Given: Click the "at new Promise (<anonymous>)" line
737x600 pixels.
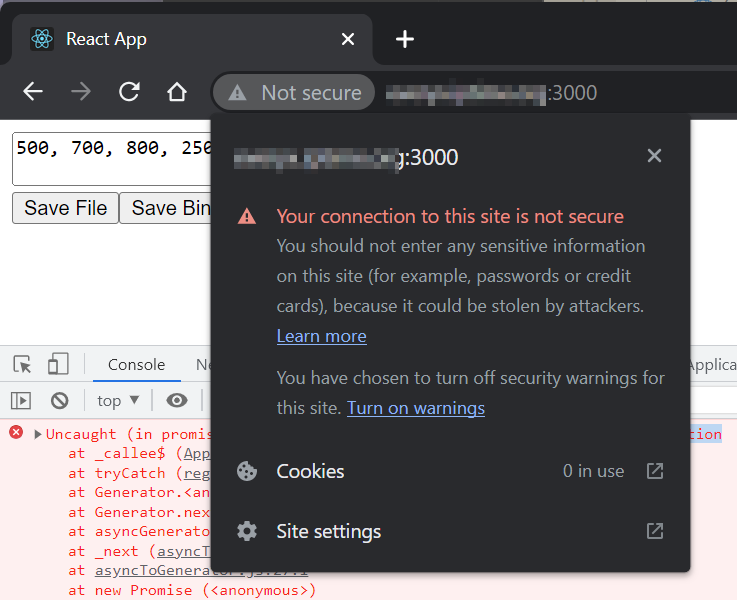Looking at the screenshot, I should (192, 590).
